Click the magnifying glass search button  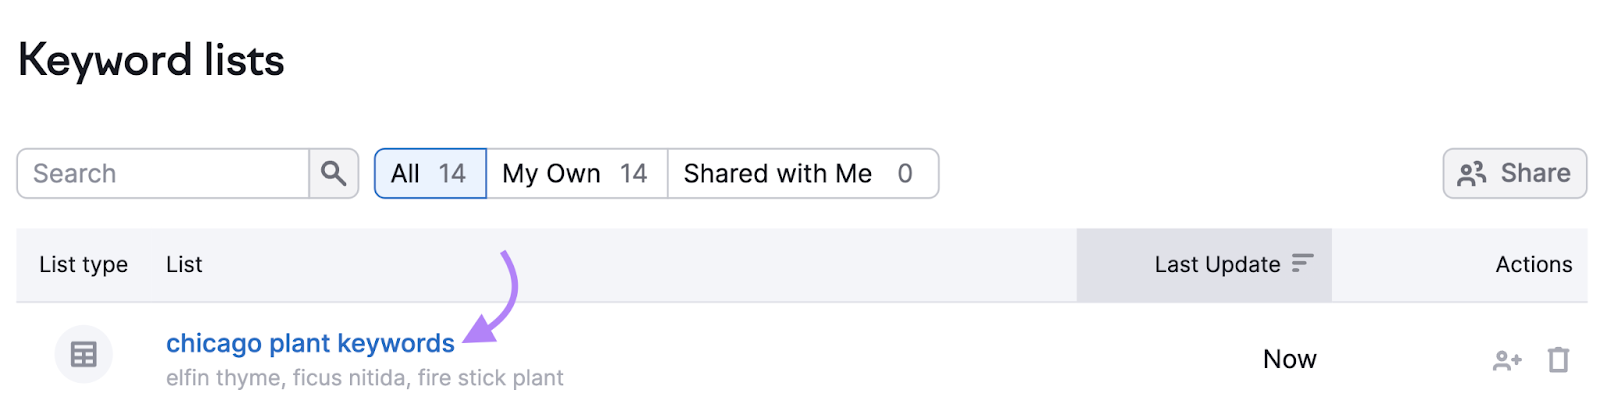(x=333, y=174)
